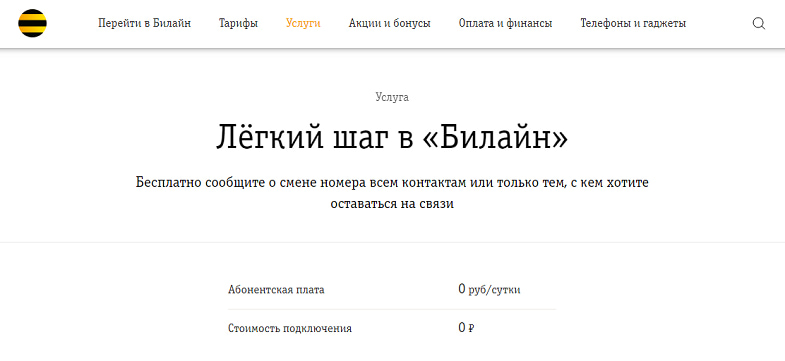Select the «Стоимость подключения» row label
Image resolution: width=785 pixels, height=361 pixels.
click(x=290, y=328)
